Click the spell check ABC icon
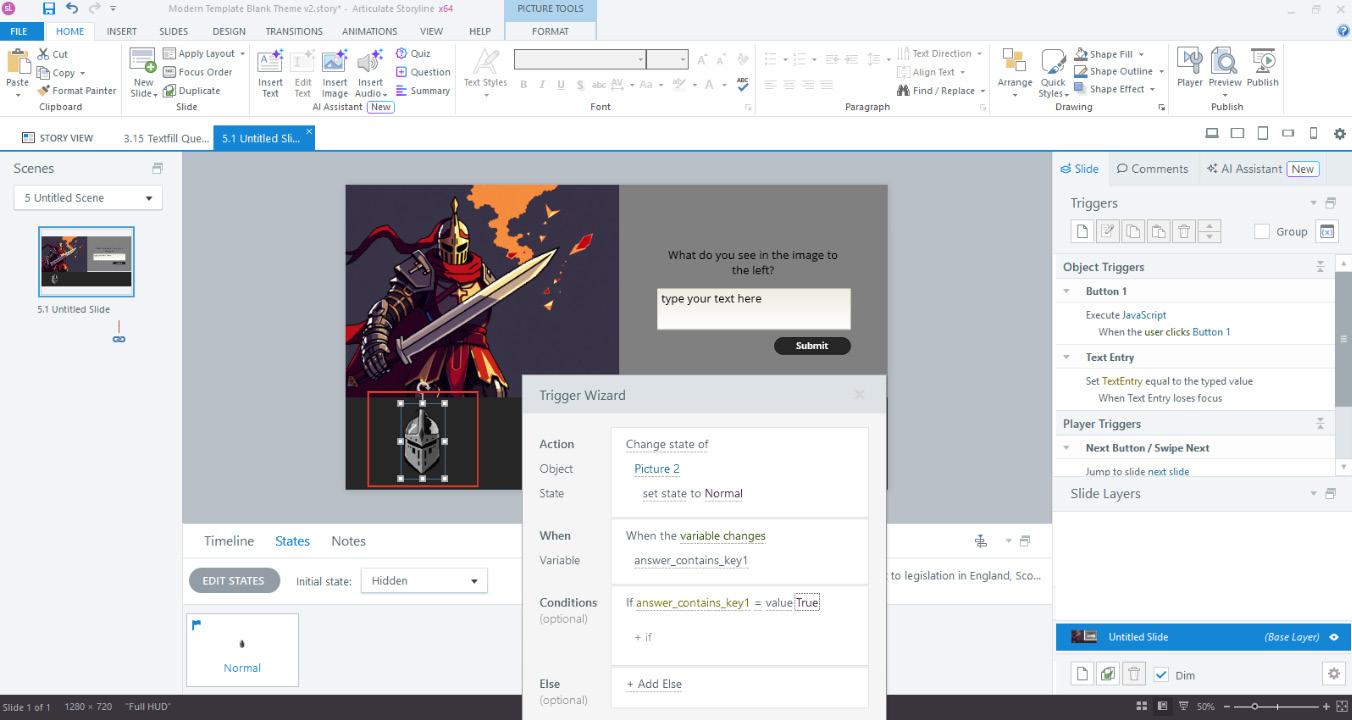1352x720 pixels. [x=743, y=85]
